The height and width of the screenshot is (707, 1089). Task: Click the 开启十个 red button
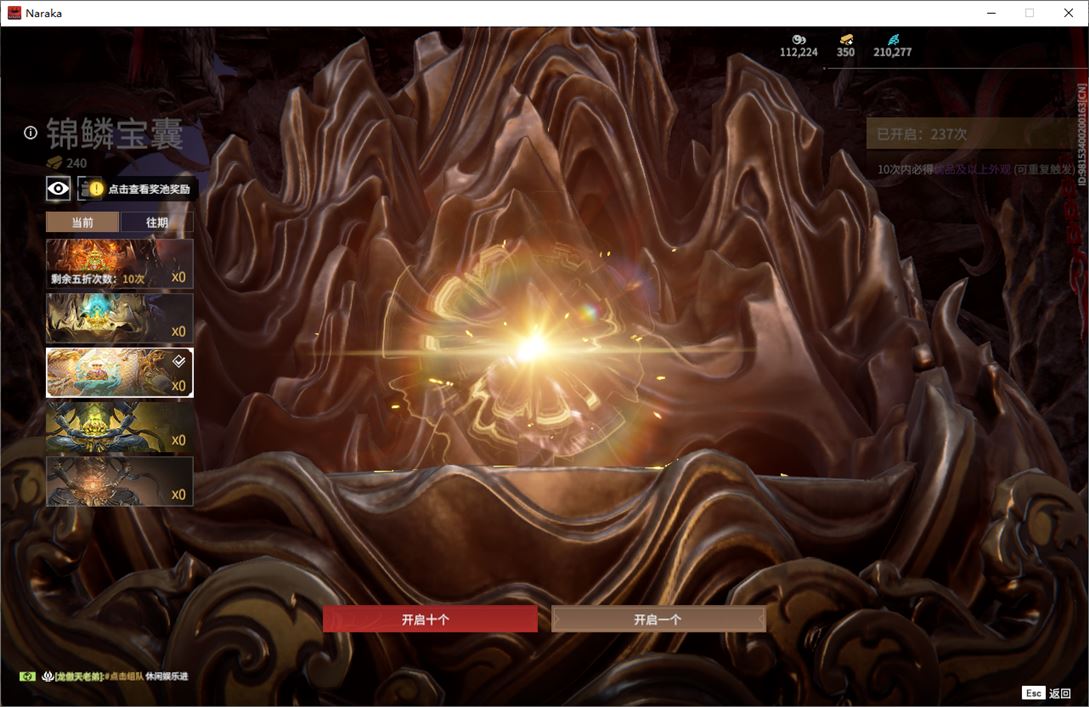[x=430, y=619]
